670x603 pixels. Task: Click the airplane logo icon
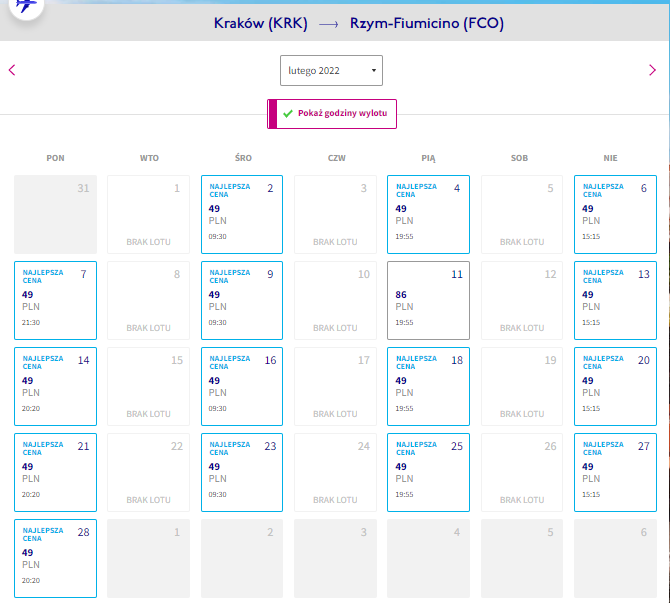[26, 6]
